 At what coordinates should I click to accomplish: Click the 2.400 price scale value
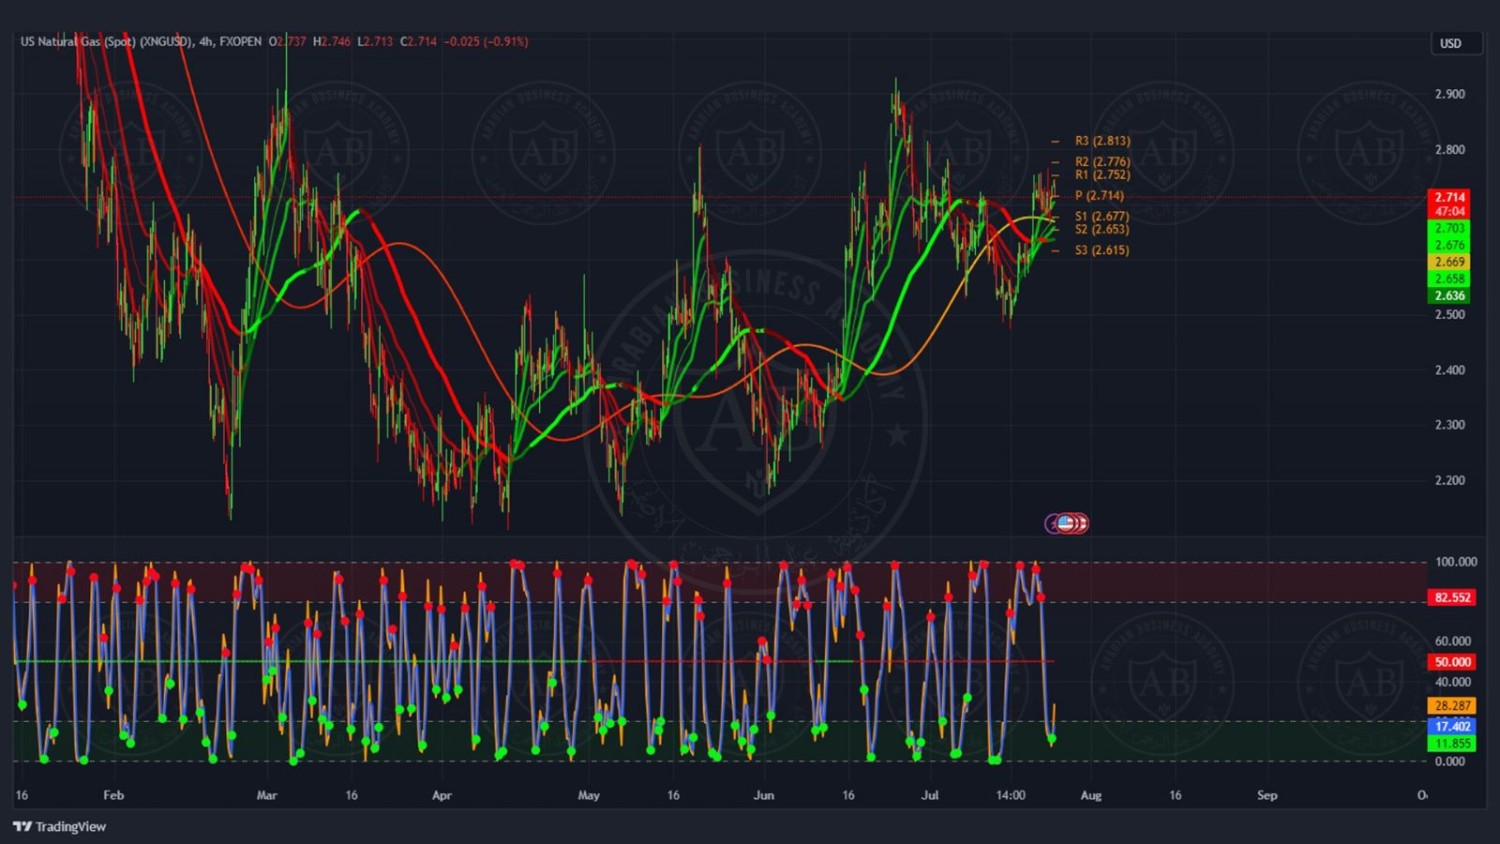pos(1450,370)
